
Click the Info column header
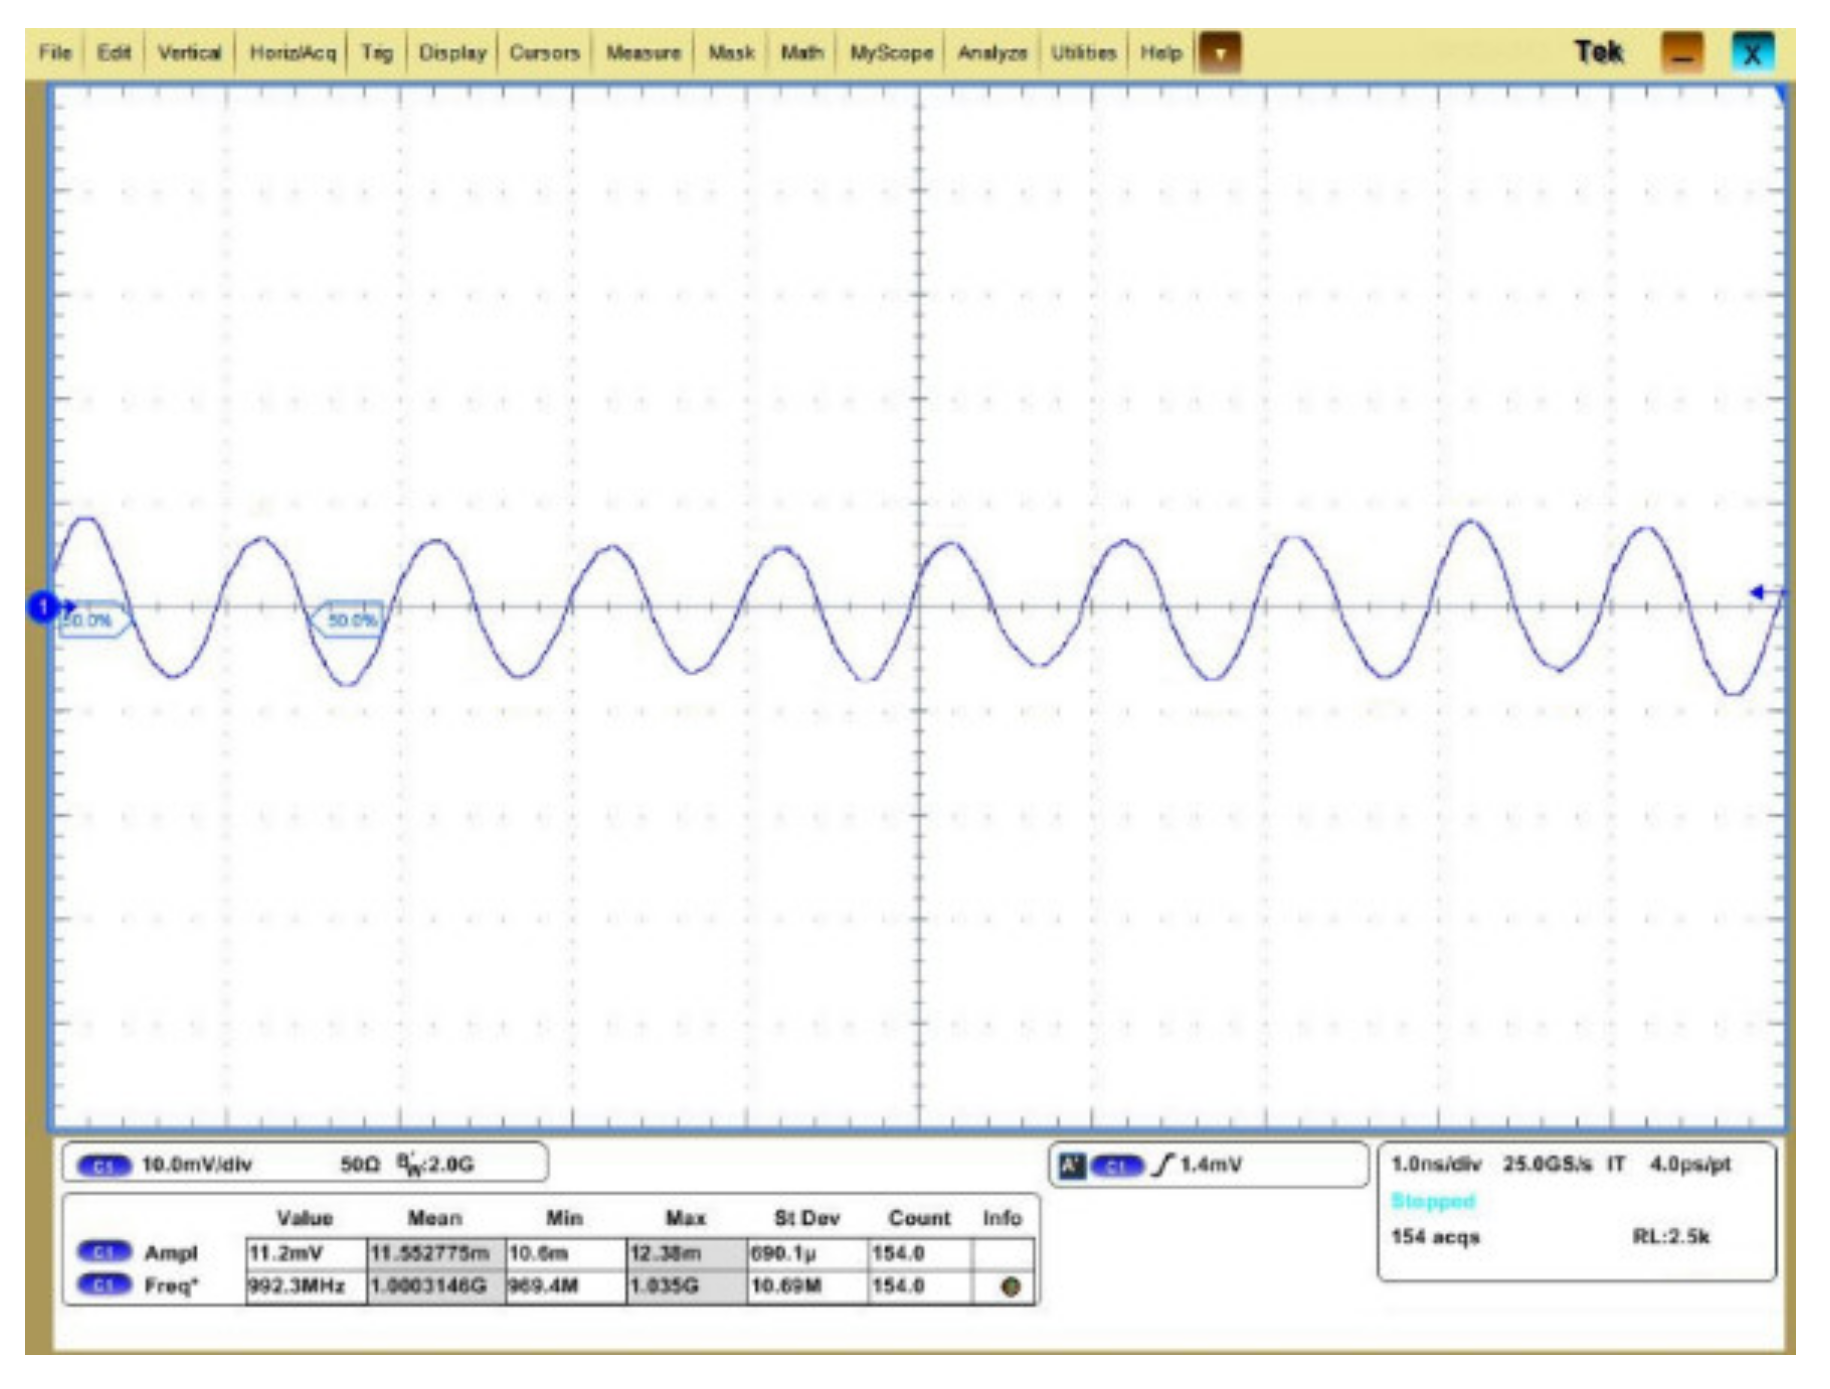click(x=1002, y=1218)
